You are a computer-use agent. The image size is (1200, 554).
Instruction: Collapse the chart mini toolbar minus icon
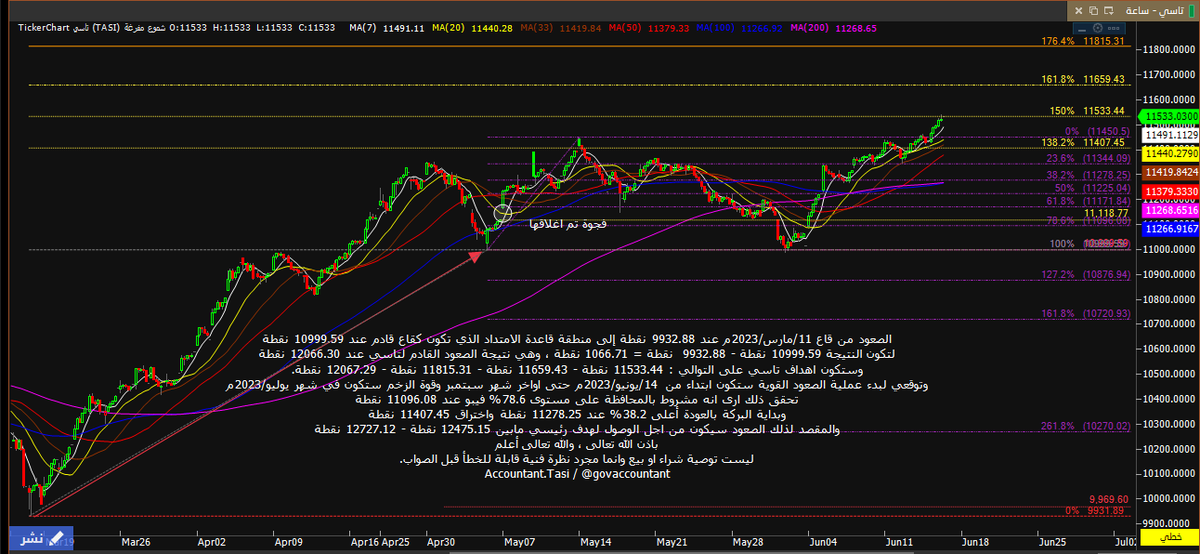1082,30
